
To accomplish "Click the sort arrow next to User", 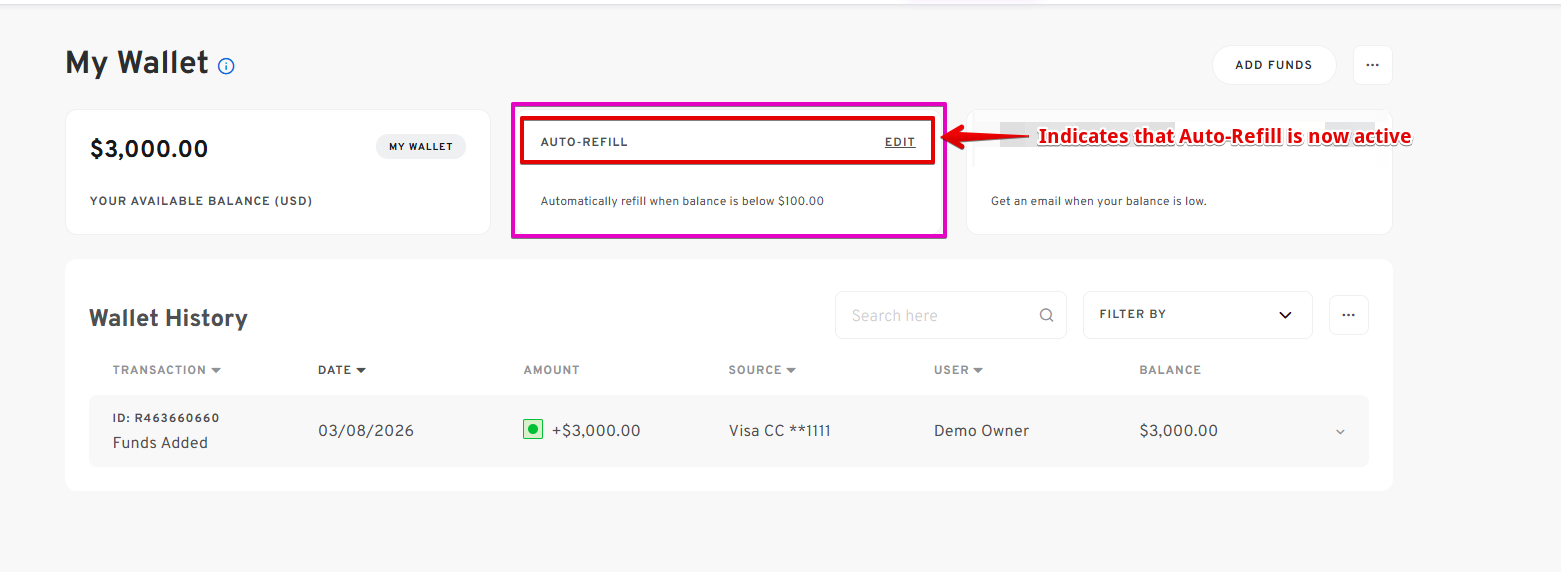I will pos(978,371).
